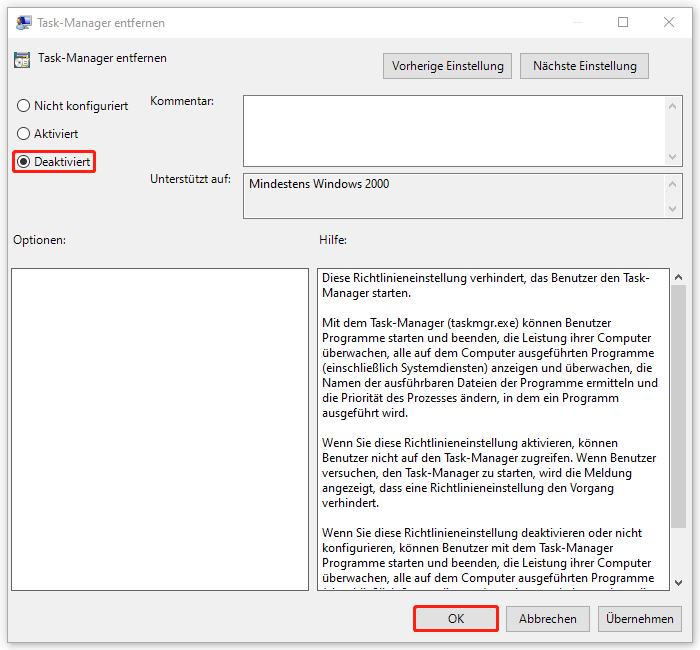Click the Mindestens Windows 2000 text
Screen dimensions: 700x650
(x=319, y=184)
